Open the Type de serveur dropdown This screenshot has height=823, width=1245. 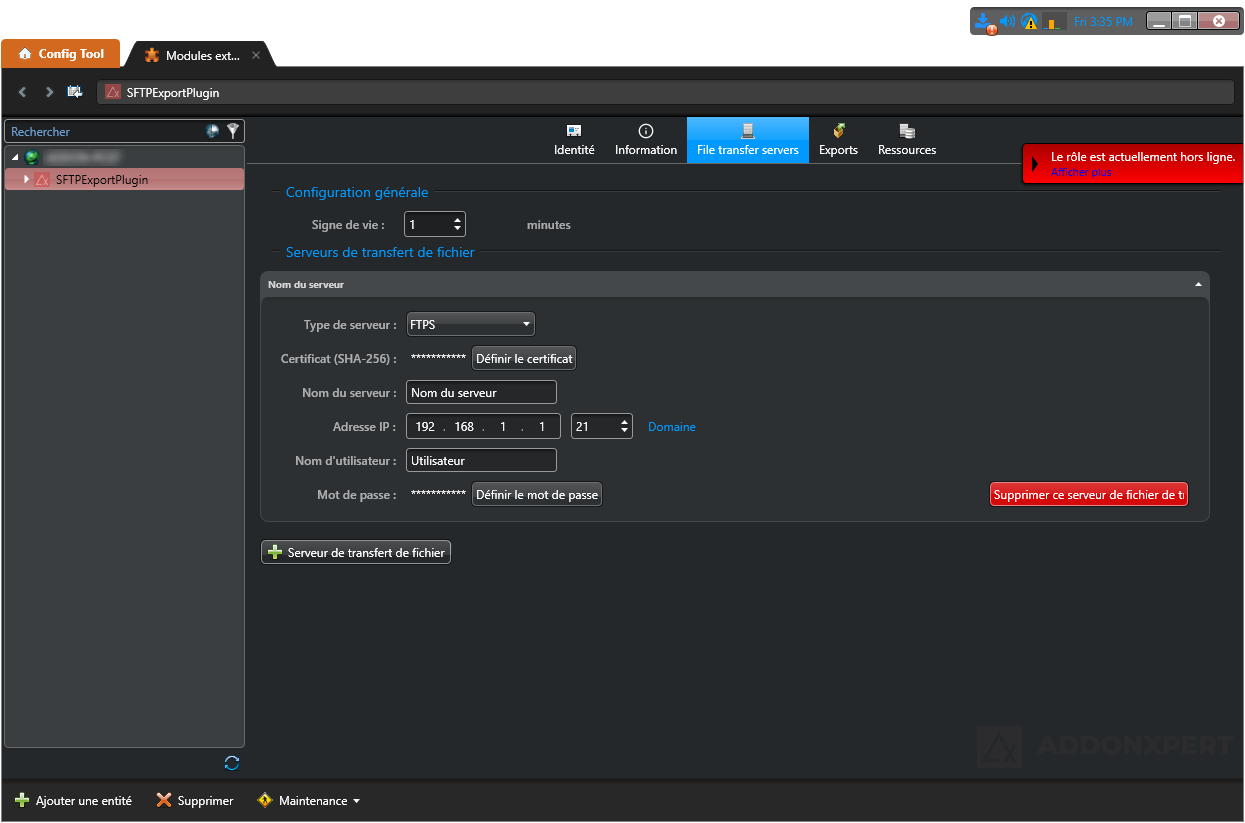471,325
